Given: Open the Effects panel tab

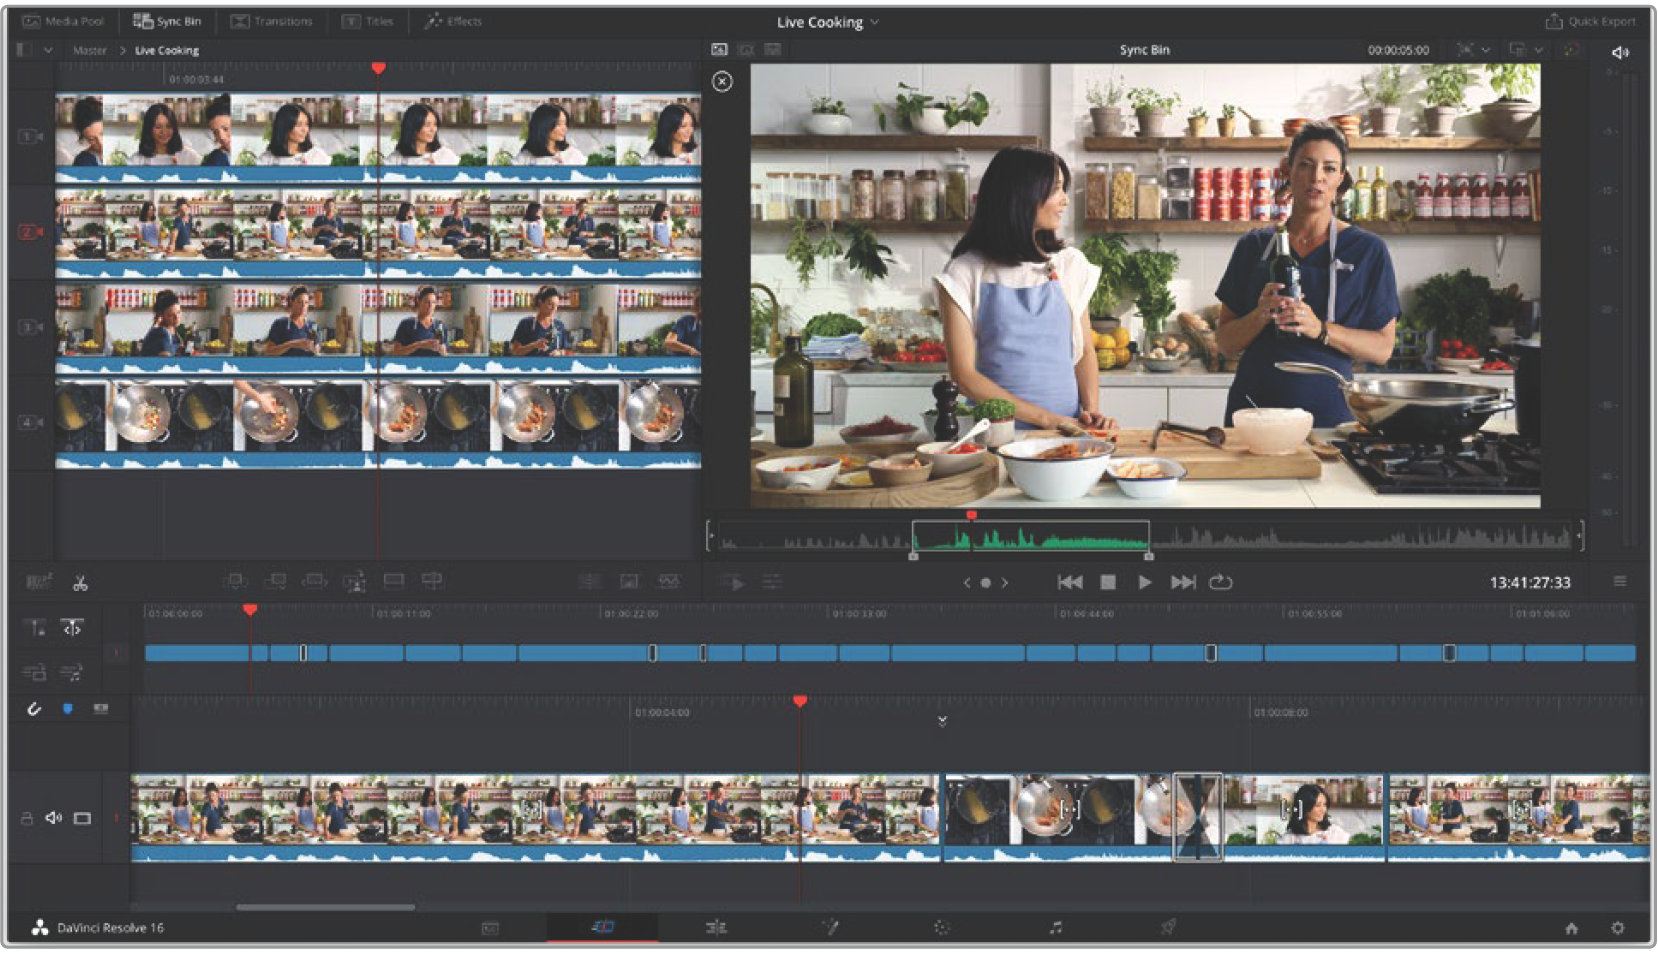Looking at the screenshot, I should click(x=453, y=21).
